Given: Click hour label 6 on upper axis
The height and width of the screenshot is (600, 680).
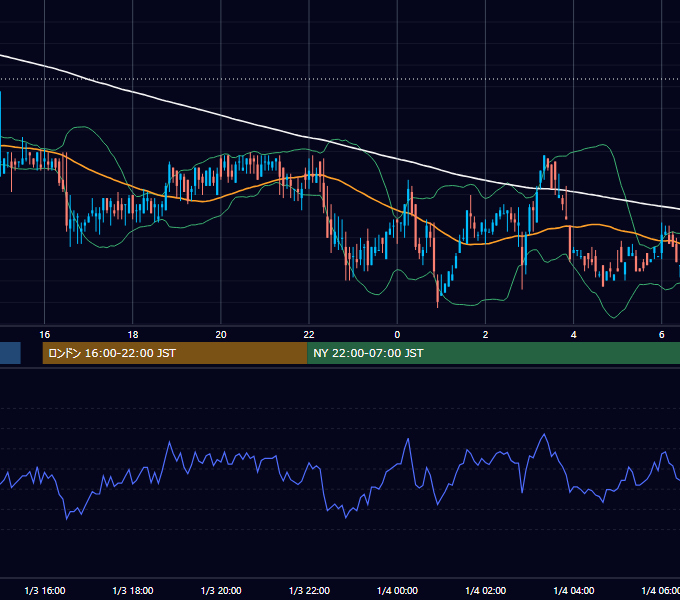Looking at the screenshot, I should [x=661, y=335].
